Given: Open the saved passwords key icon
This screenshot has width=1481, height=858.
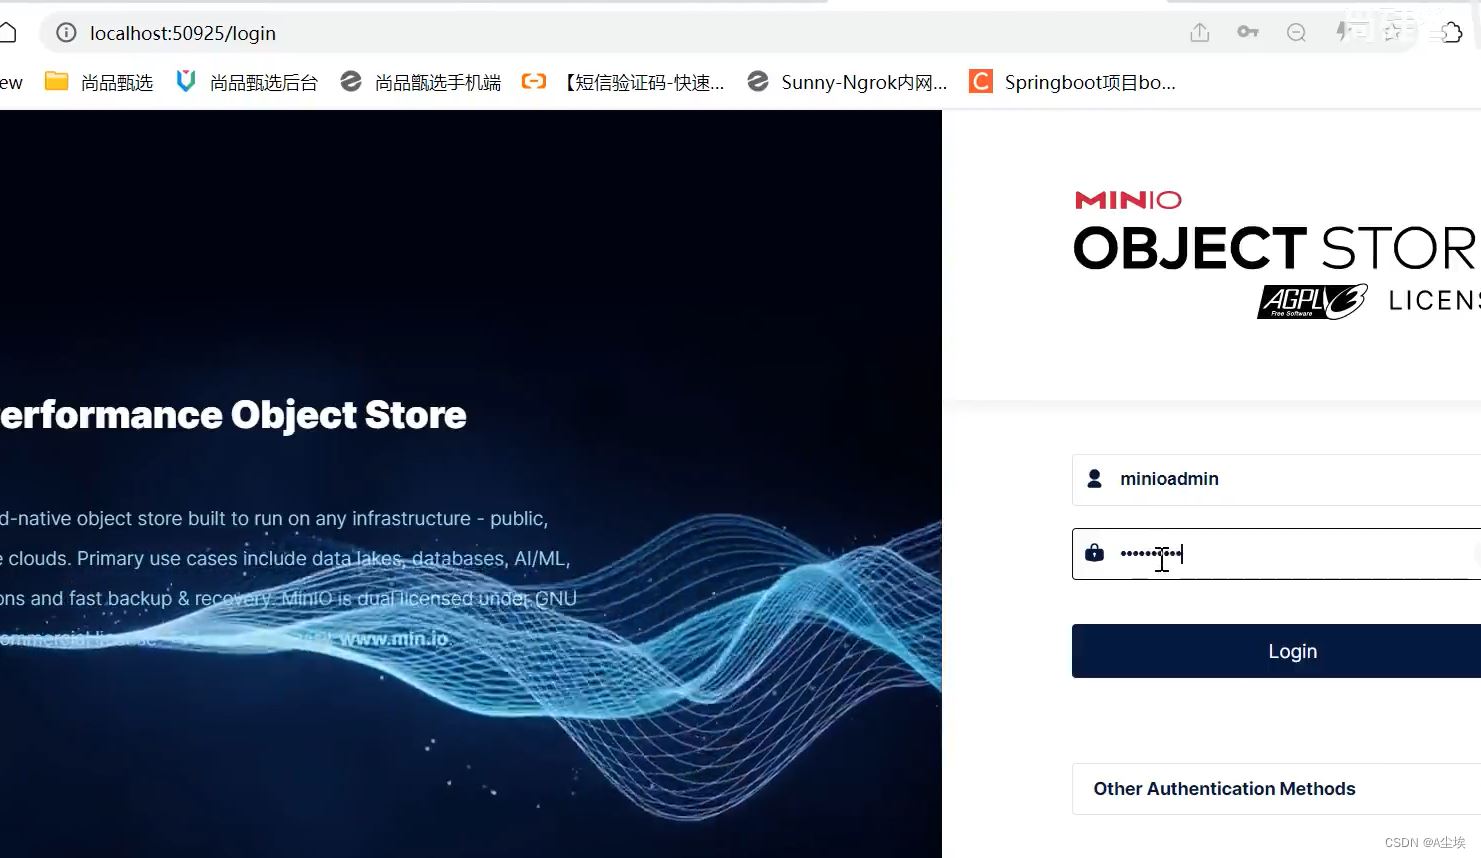Looking at the screenshot, I should [1248, 32].
